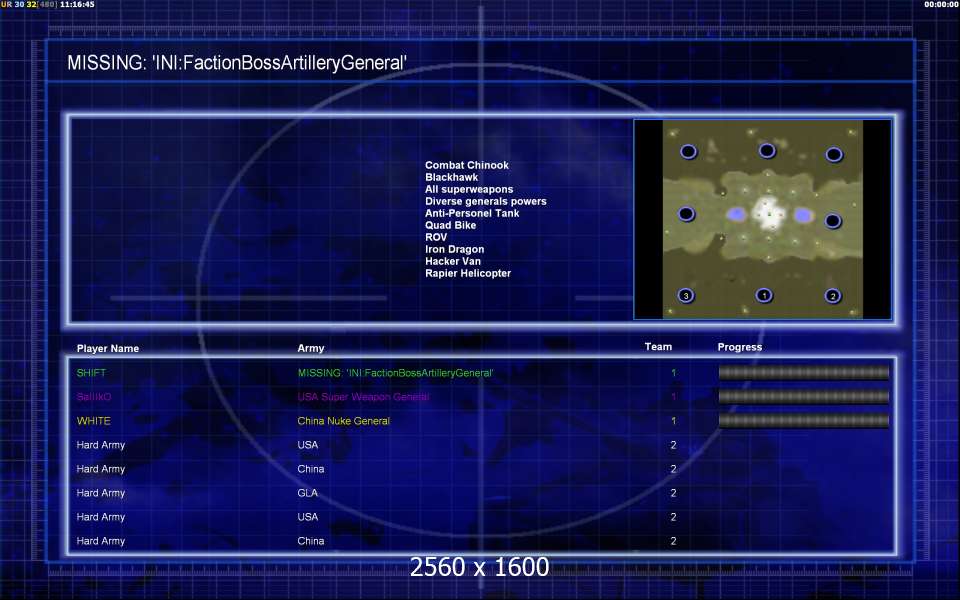Click WHITE player's loading progress bar
Viewport: 960px width, 600px height.
(803, 421)
